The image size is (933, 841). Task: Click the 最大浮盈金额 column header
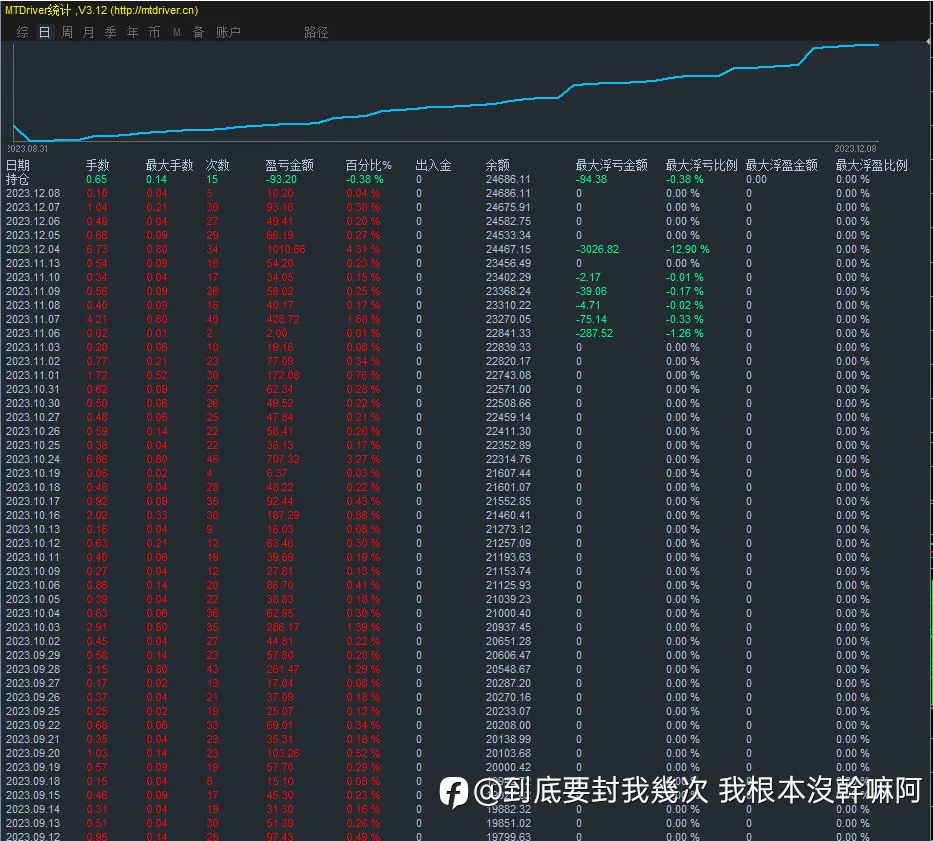click(782, 165)
